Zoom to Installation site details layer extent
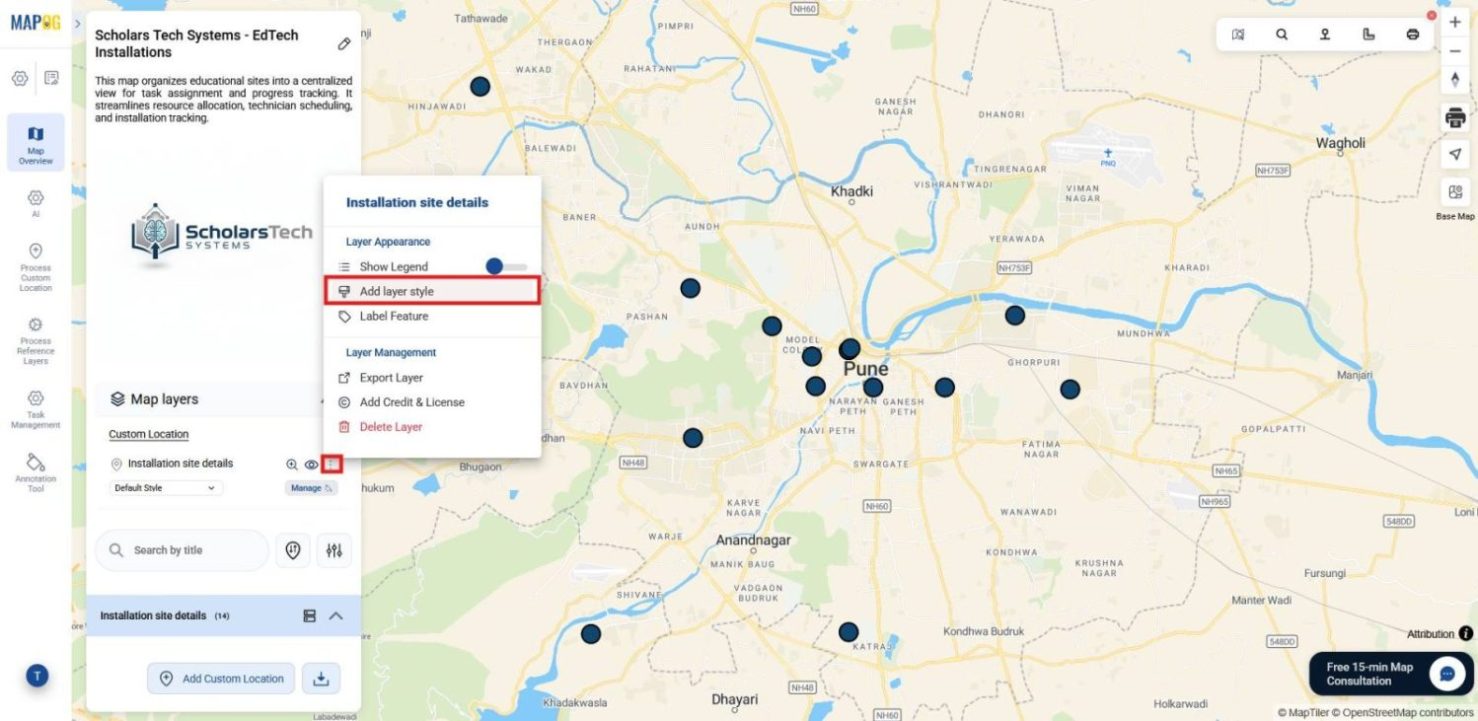The image size is (1478, 721). (291, 463)
